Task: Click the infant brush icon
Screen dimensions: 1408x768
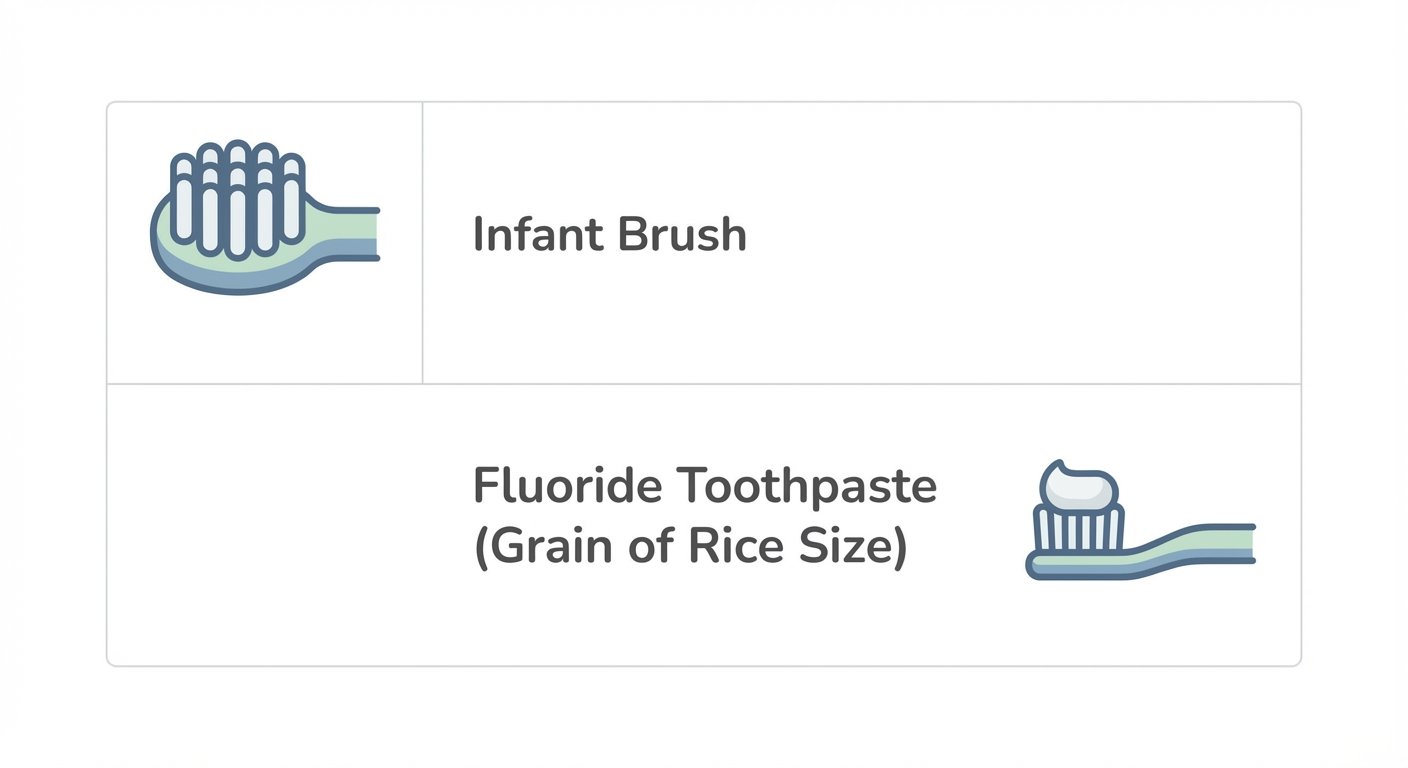Action: click(x=262, y=218)
